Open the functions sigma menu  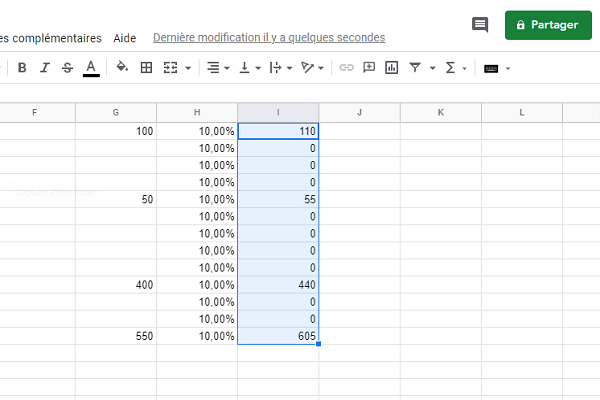click(x=450, y=68)
